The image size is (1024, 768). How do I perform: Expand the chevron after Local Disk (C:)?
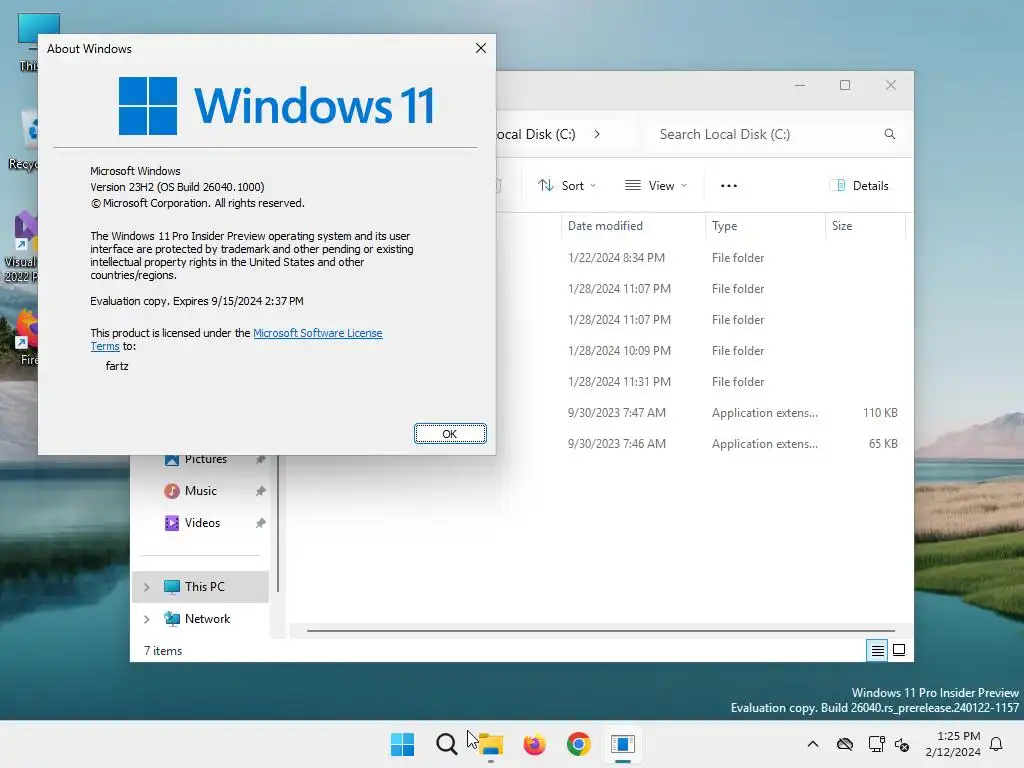[597, 134]
